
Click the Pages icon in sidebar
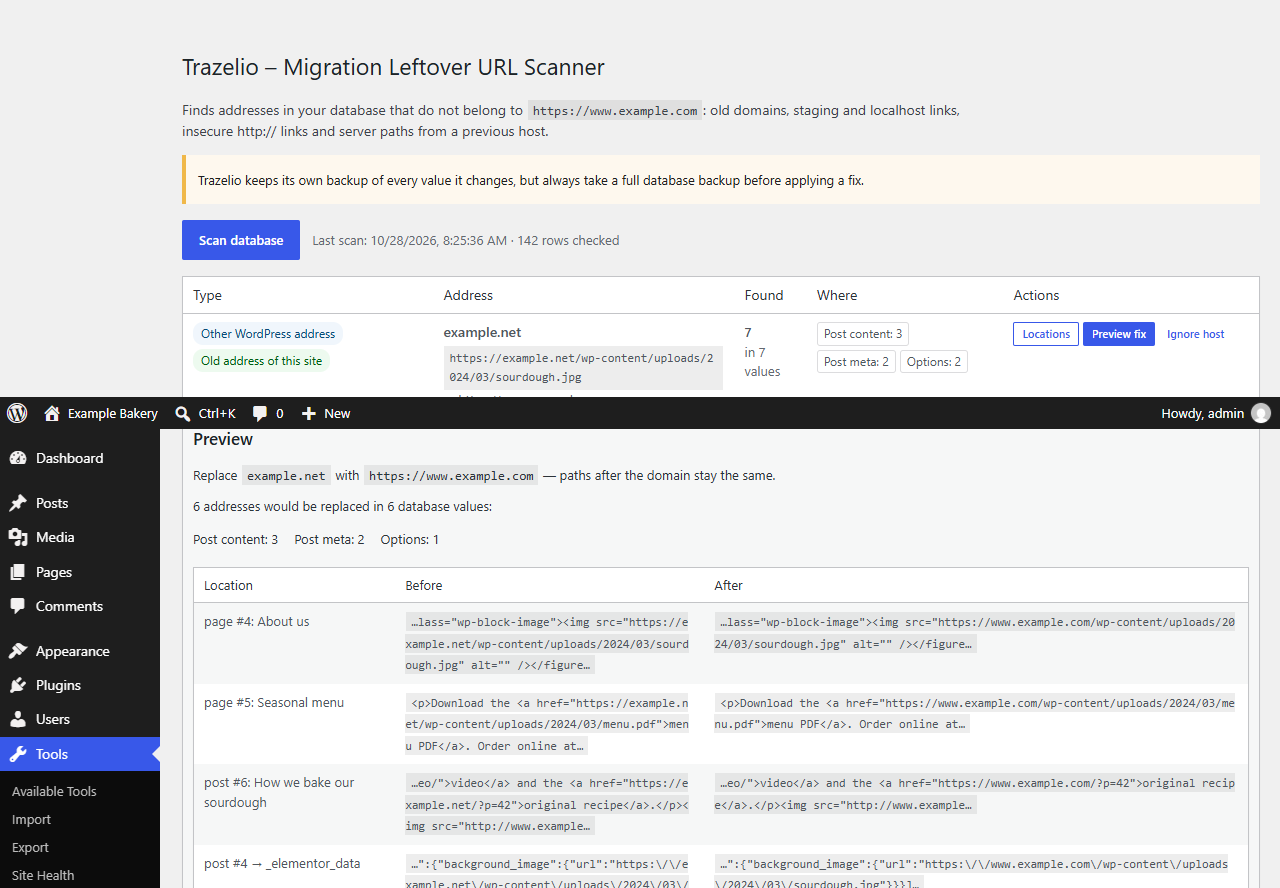tap(18, 572)
